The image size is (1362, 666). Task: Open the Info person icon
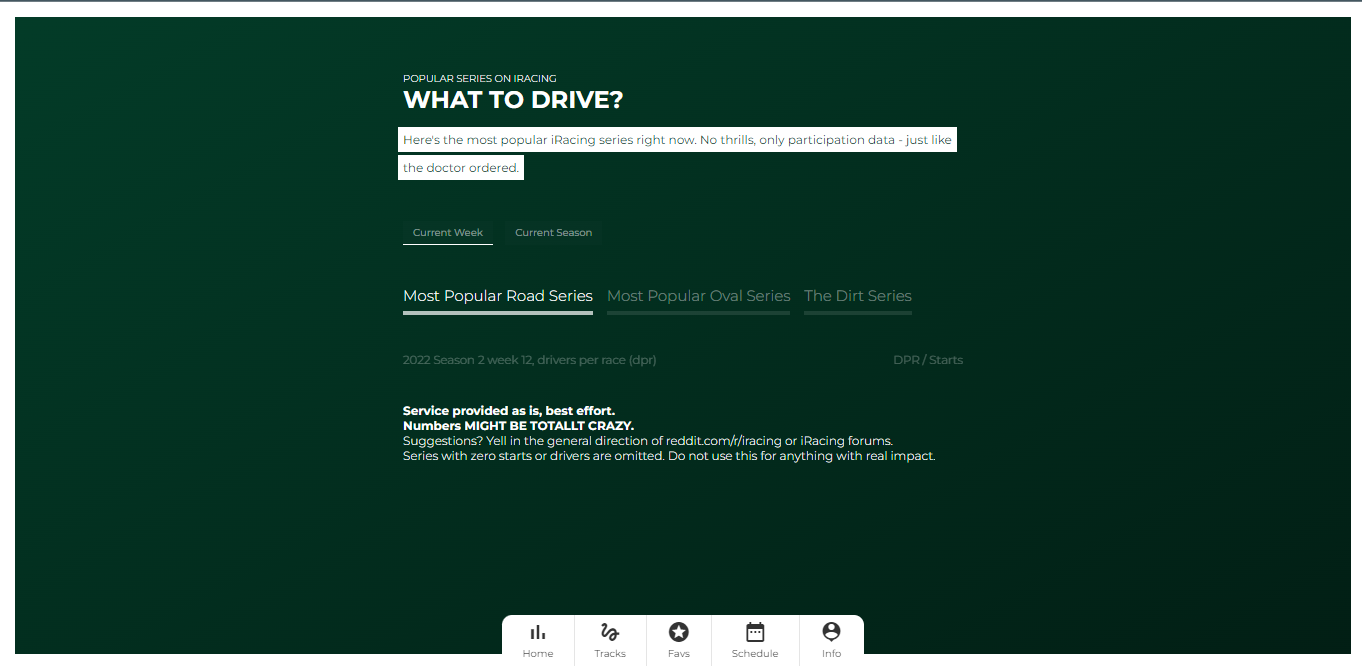(831, 632)
